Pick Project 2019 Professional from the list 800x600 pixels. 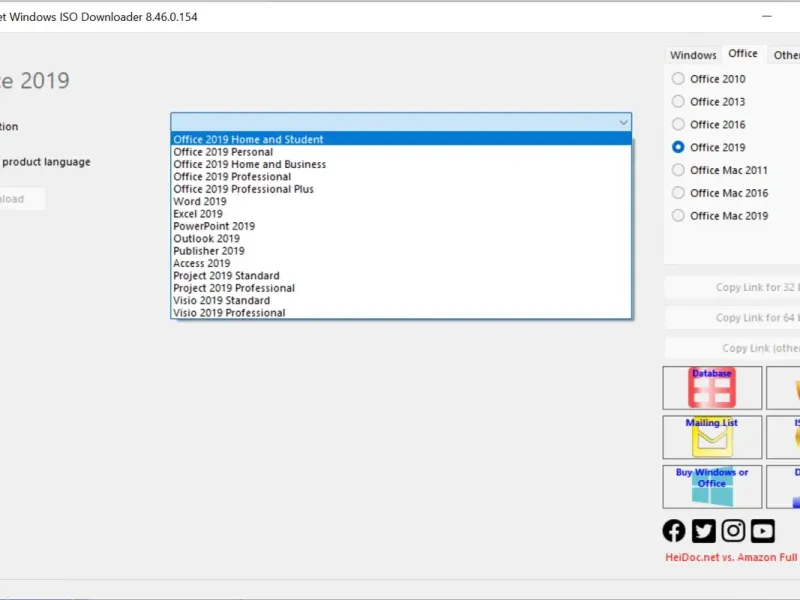401,288
